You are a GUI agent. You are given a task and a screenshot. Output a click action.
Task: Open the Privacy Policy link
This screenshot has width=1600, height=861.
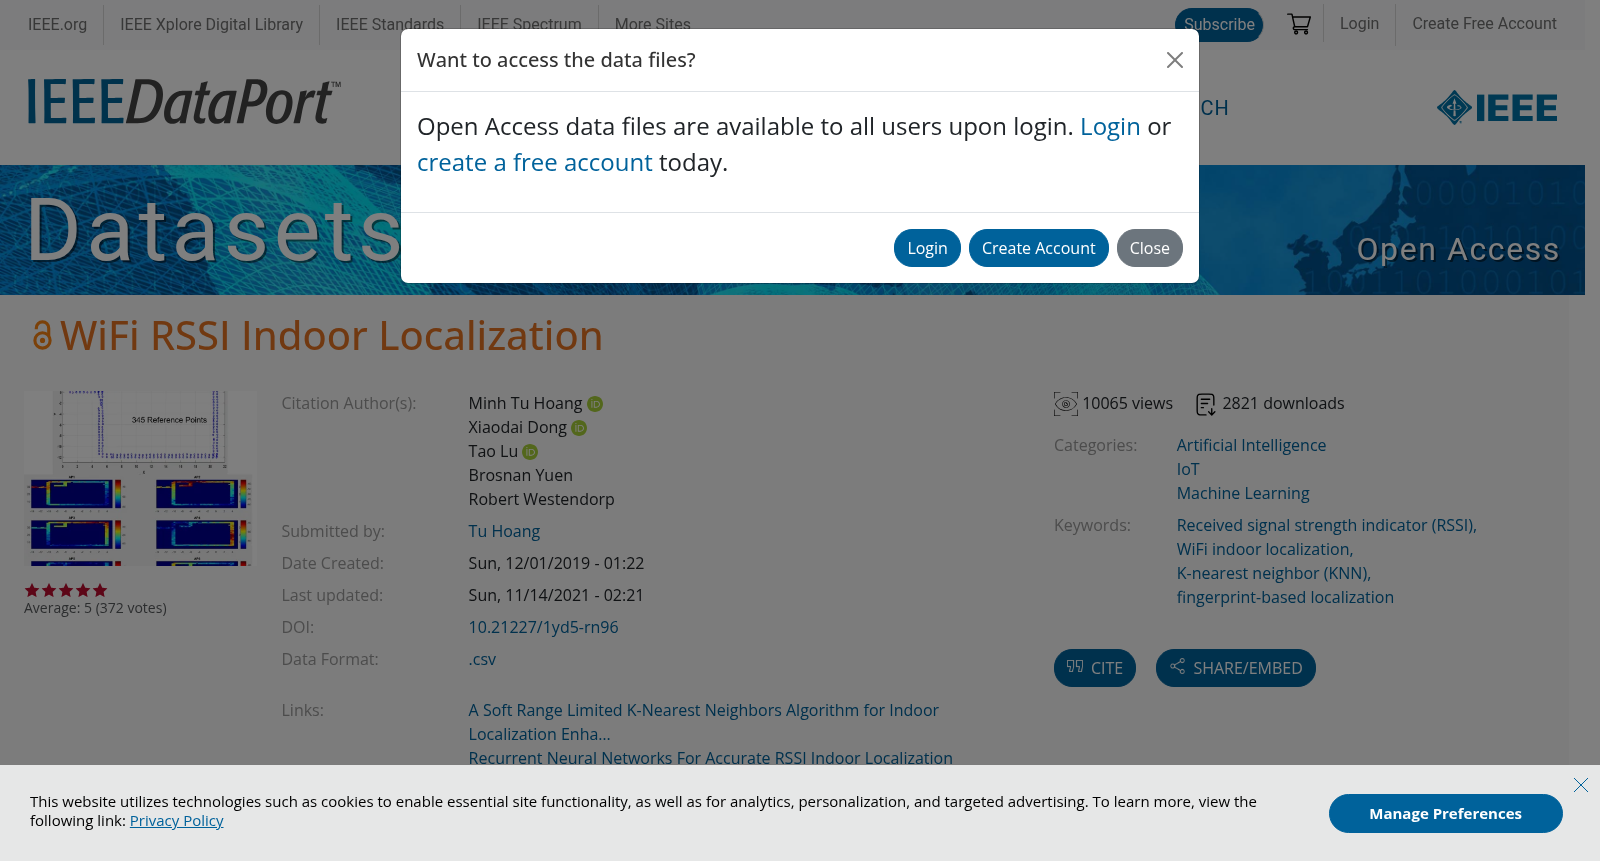176,821
